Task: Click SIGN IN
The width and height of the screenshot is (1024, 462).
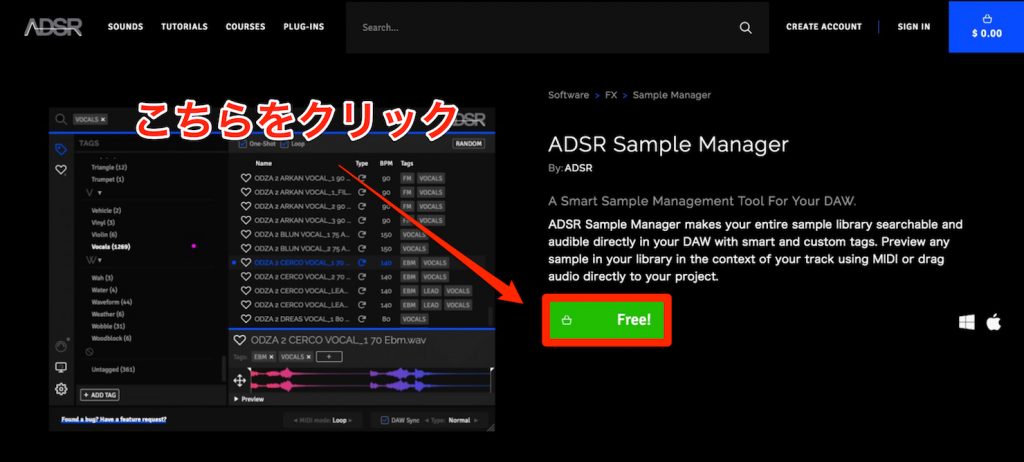Action: pos(914,27)
